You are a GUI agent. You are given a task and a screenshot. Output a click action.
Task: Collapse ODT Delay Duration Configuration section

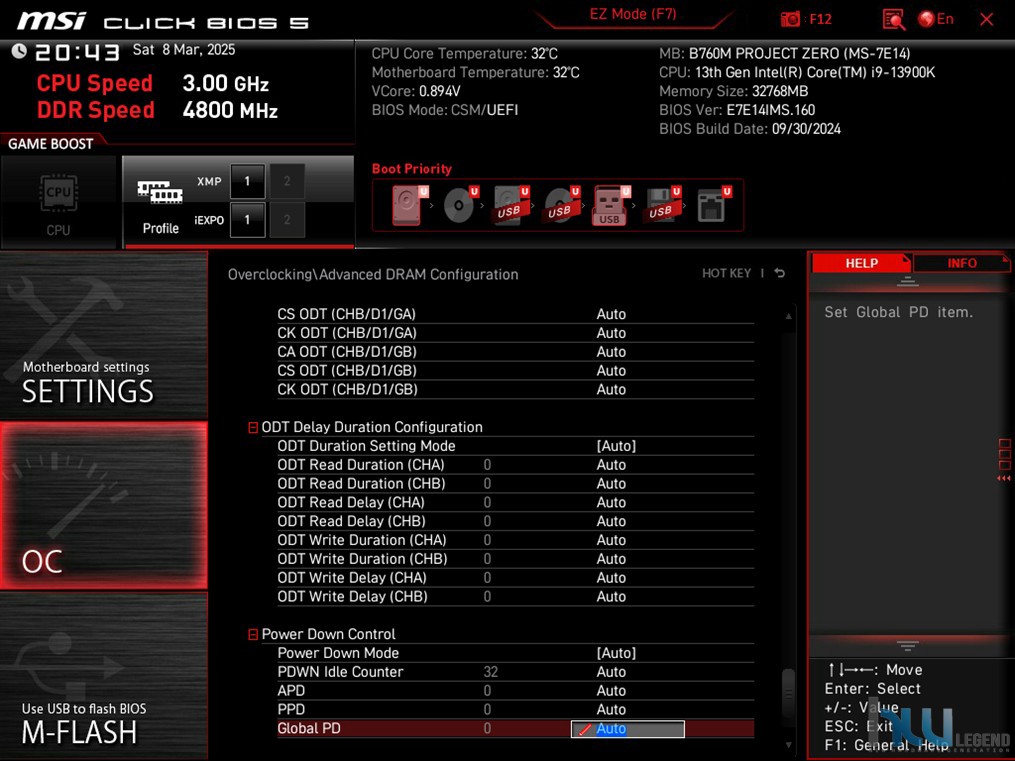tap(253, 428)
